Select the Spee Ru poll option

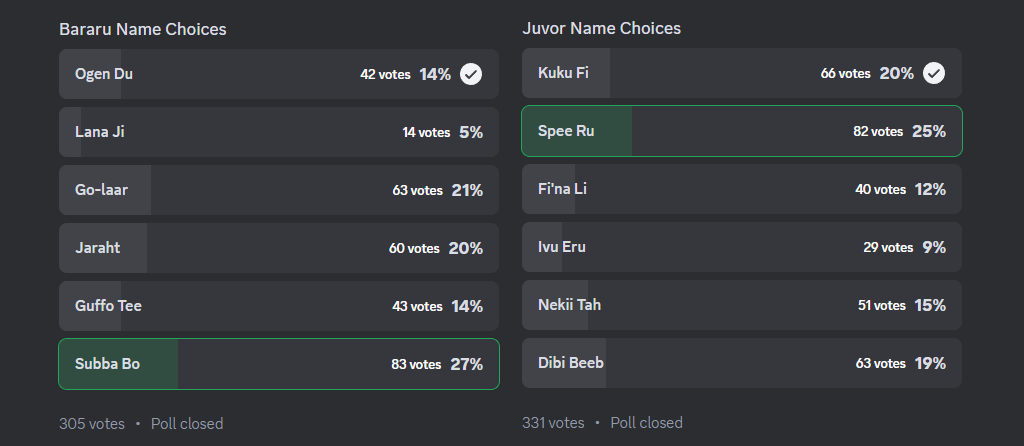(742, 131)
